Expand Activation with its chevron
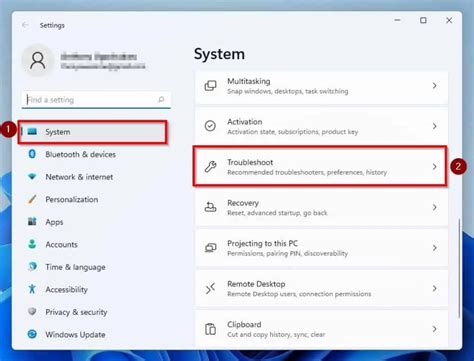 [x=434, y=126]
